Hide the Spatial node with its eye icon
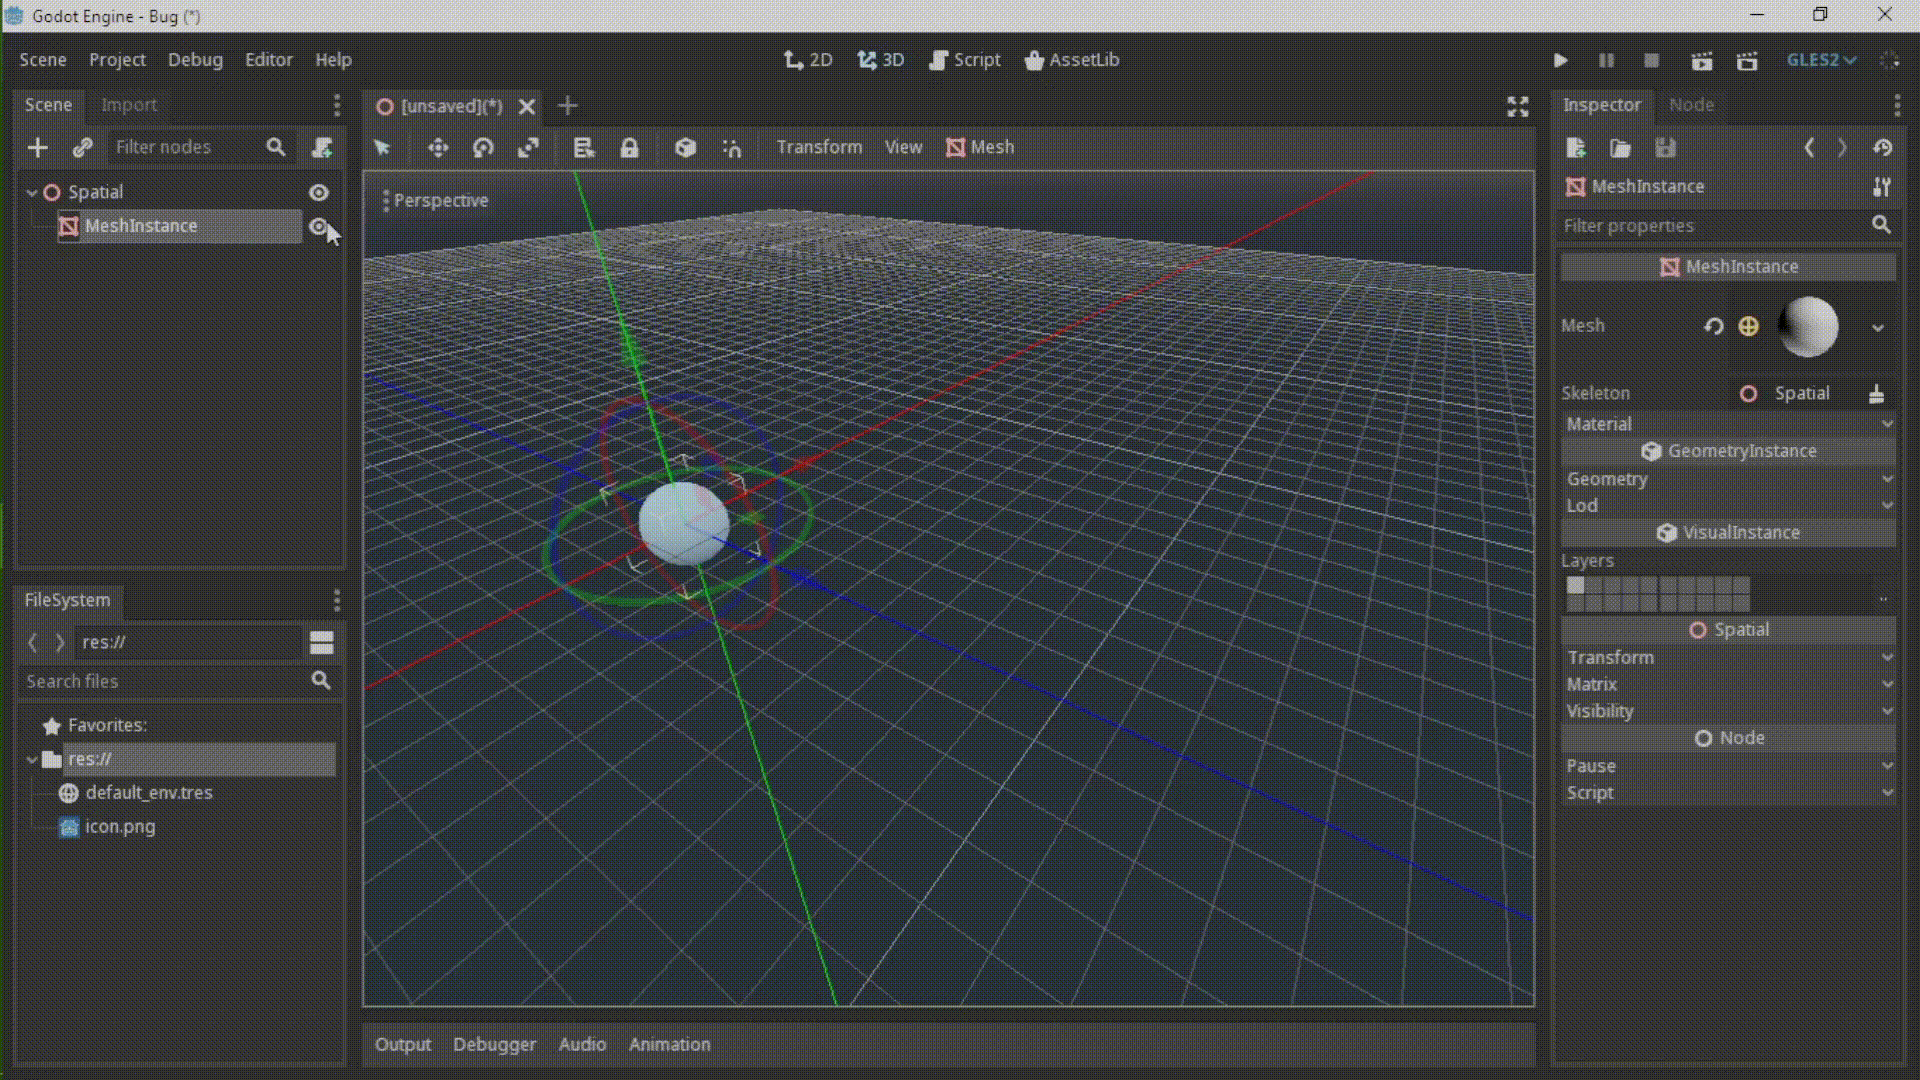The image size is (1920, 1080). click(x=319, y=192)
